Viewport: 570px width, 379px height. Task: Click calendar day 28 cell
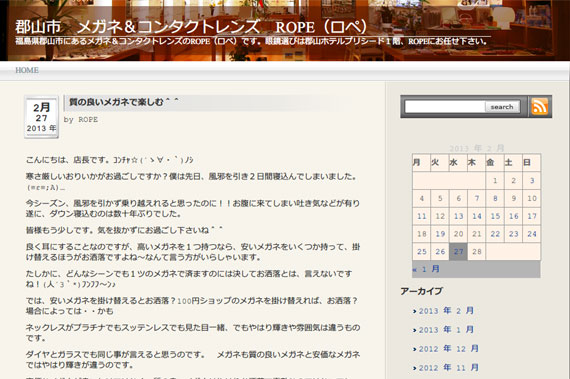pyautogui.click(x=477, y=252)
